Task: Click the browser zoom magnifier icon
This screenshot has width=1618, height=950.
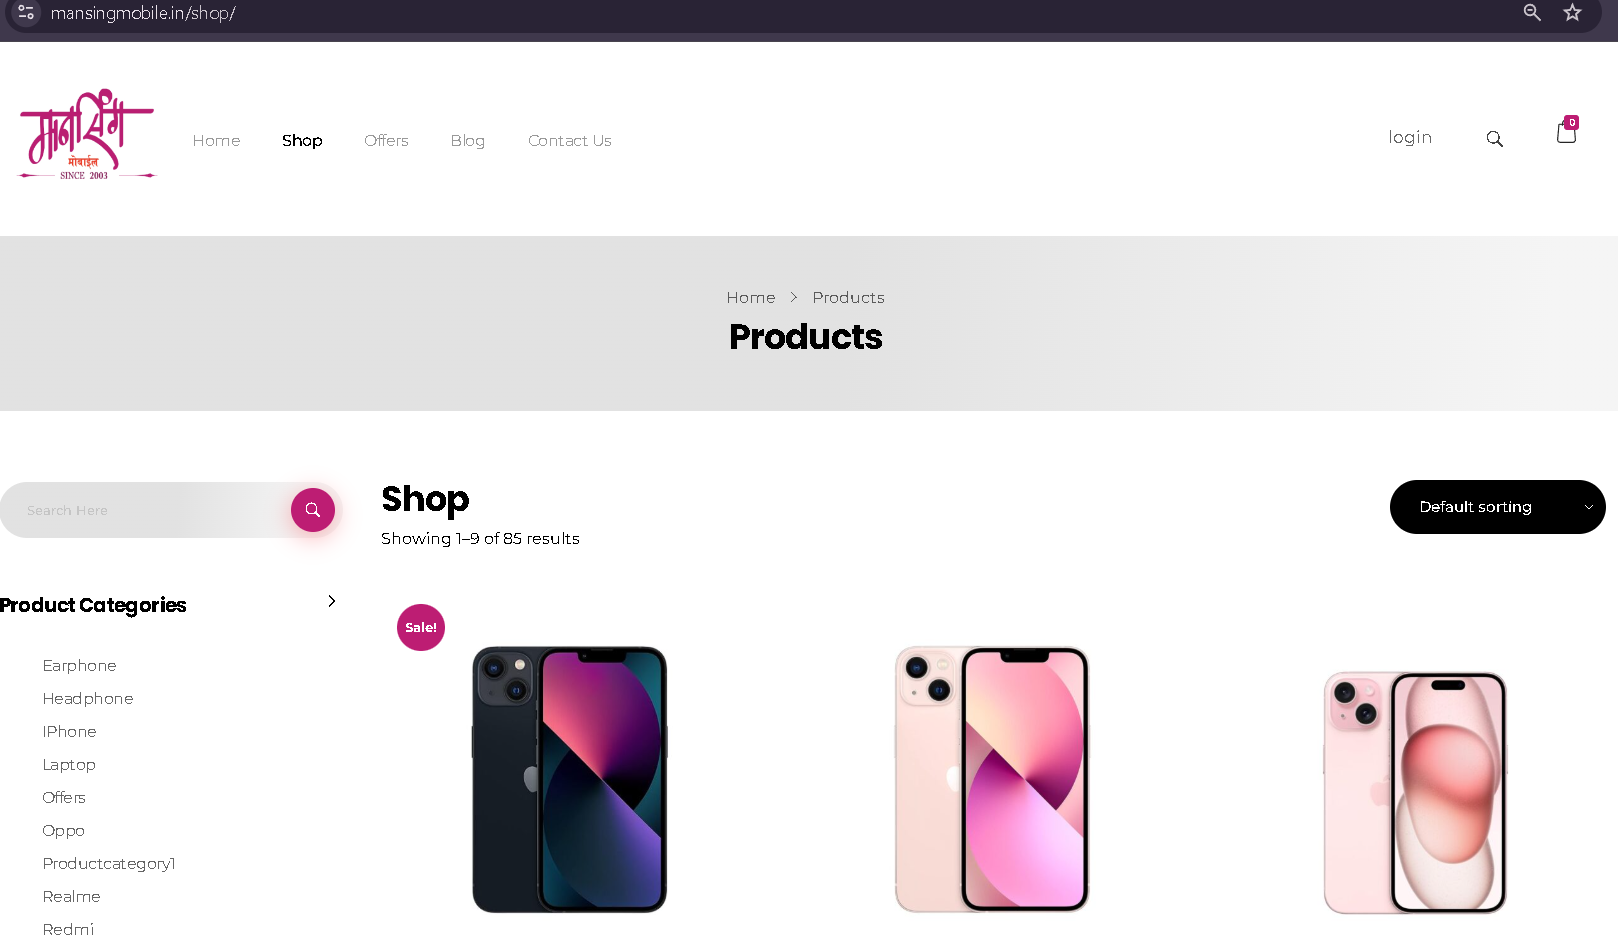Action: 1532,13
